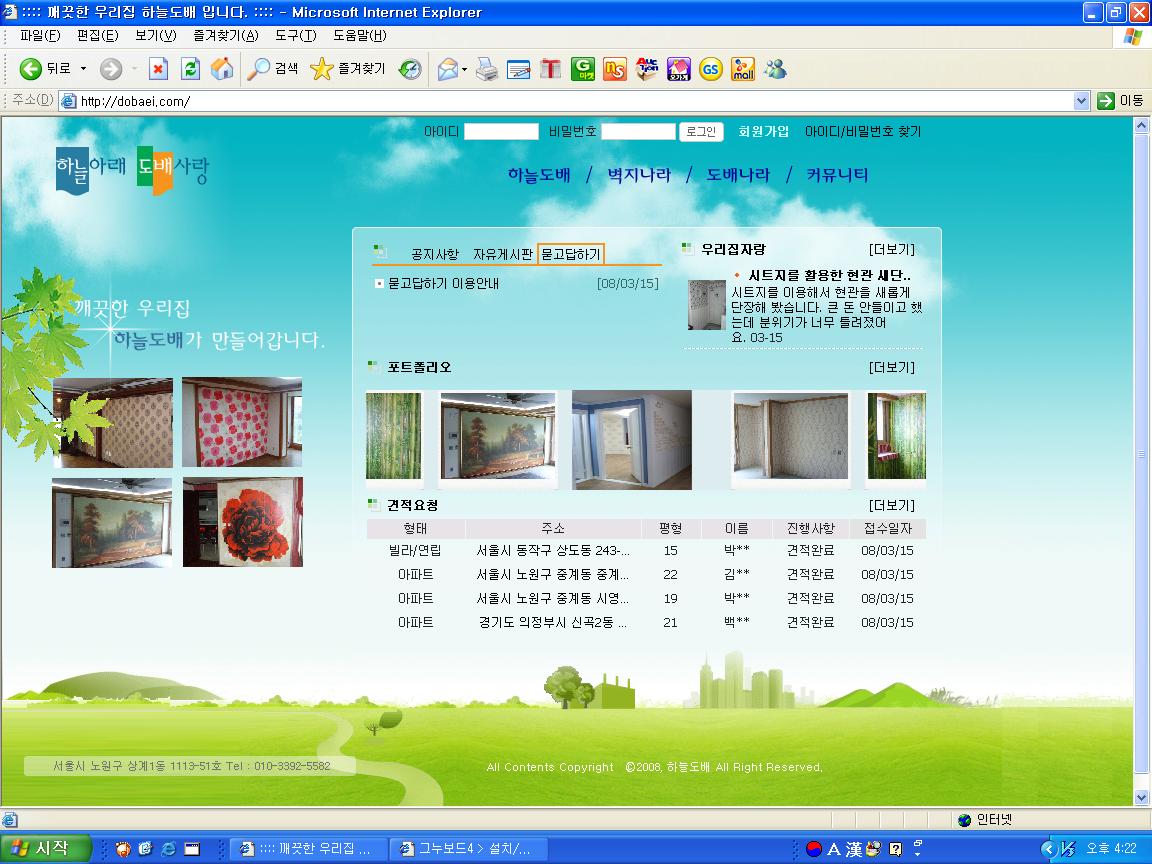Click the Windows 시작 Start button
Image resolution: width=1152 pixels, height=864 pixels.
pos(46,848)
